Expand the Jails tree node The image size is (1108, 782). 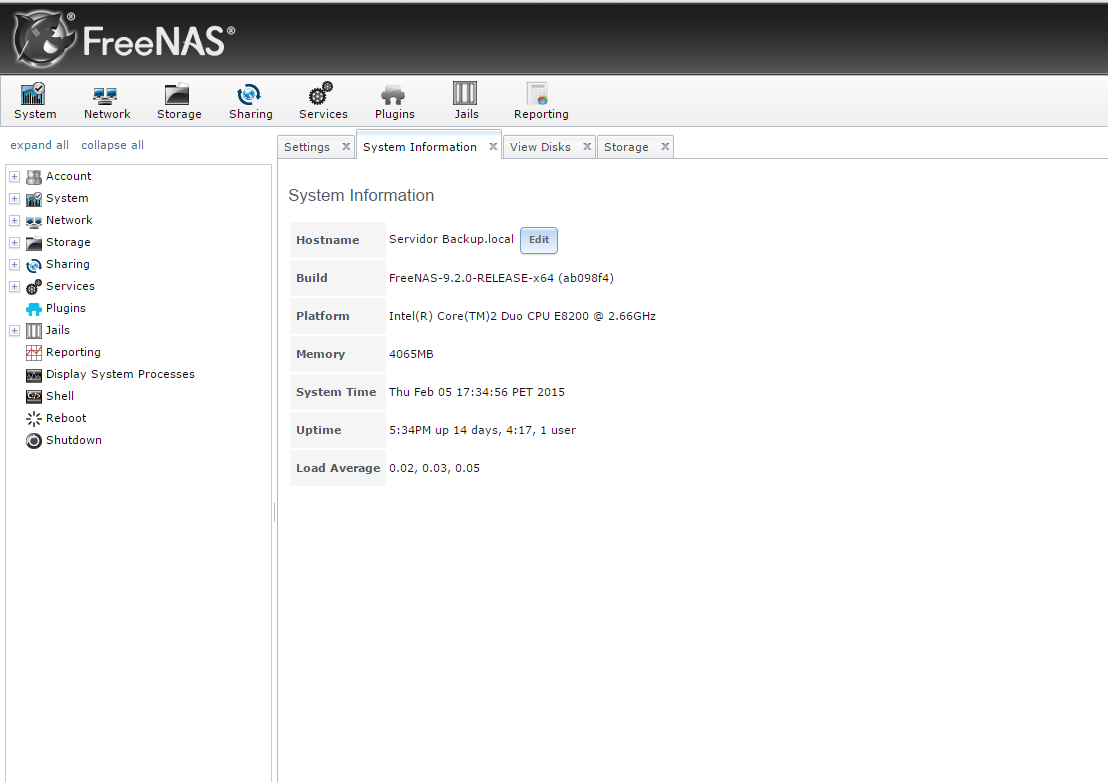pos(14,330)
